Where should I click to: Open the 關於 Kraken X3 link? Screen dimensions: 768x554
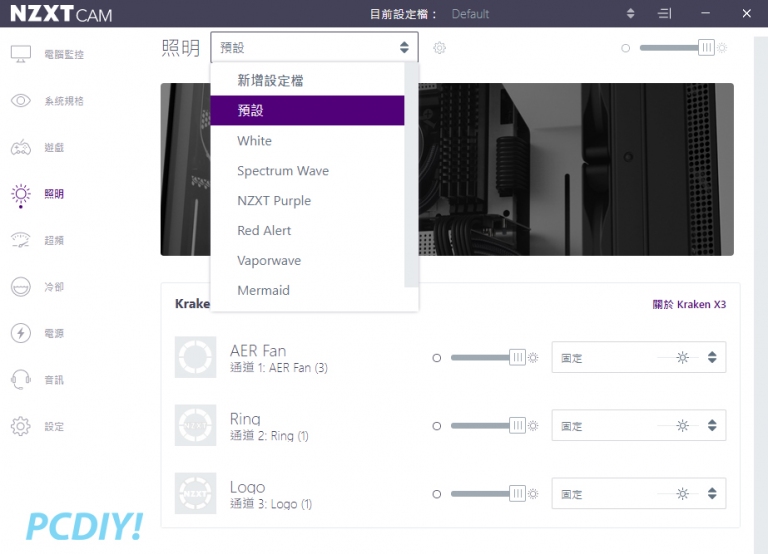click(x=689, y=304)
